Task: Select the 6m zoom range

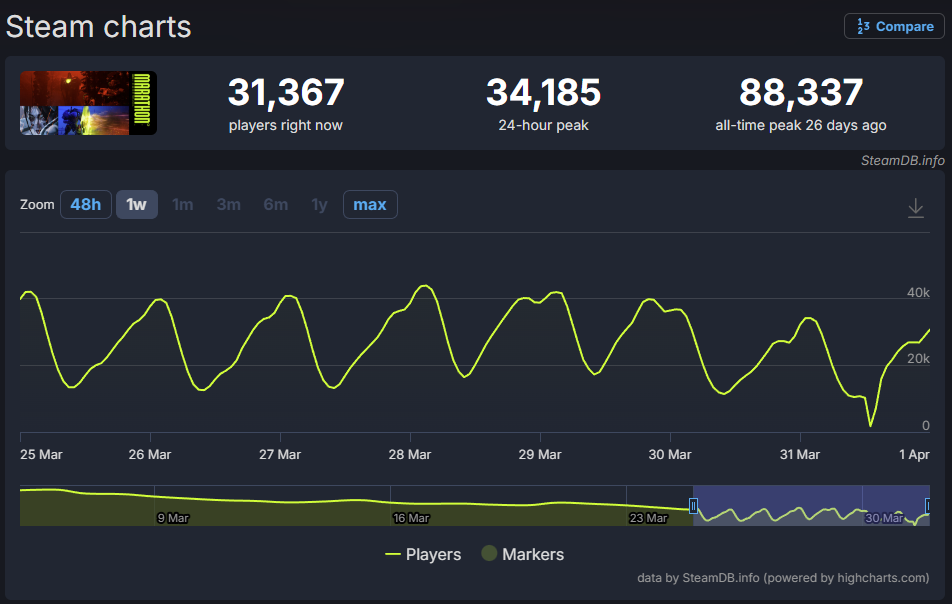Action: click(276, 205)
